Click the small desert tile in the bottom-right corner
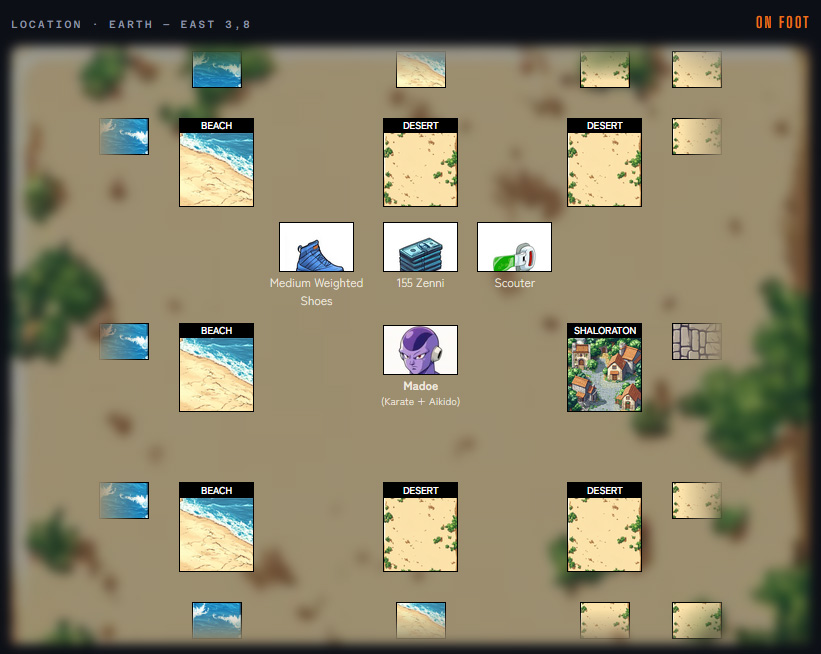The width and height of the screenshot is (821, 654). (x=697, y=620)
